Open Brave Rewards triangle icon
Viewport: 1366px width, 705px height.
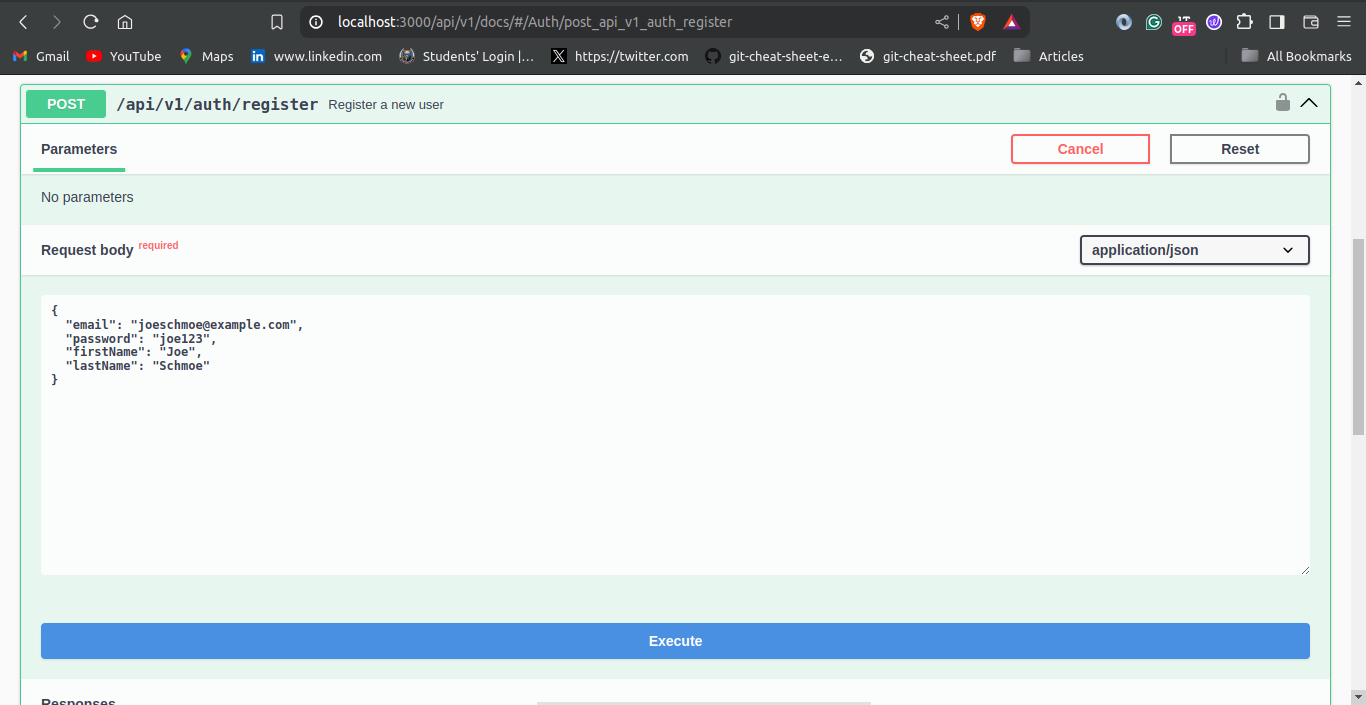pyautogui.click(x=1011, y=21)
